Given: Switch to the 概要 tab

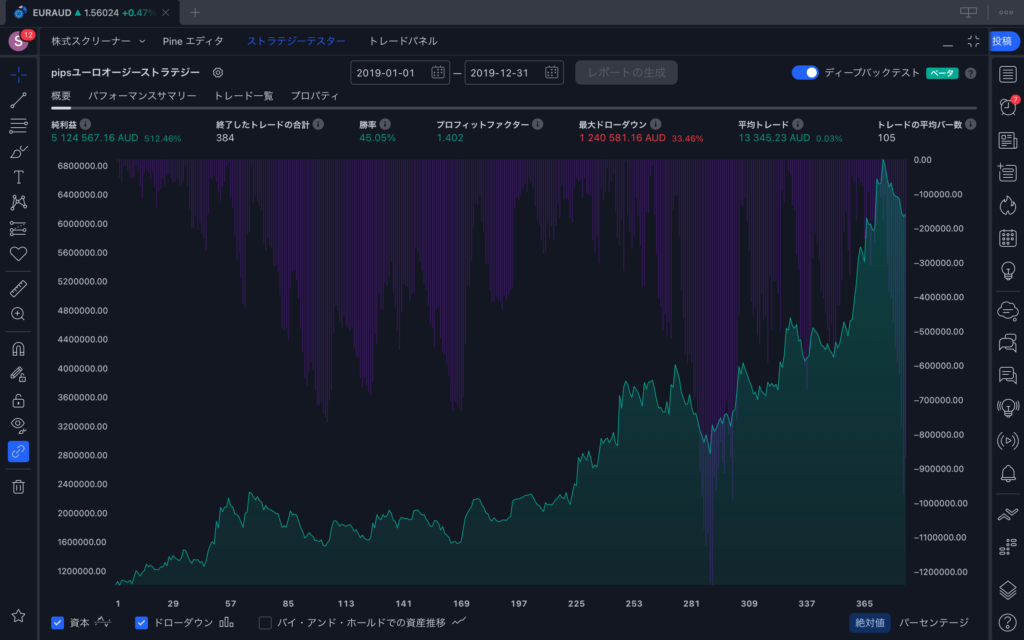Looking at the screenshot, I should point(61,96).
